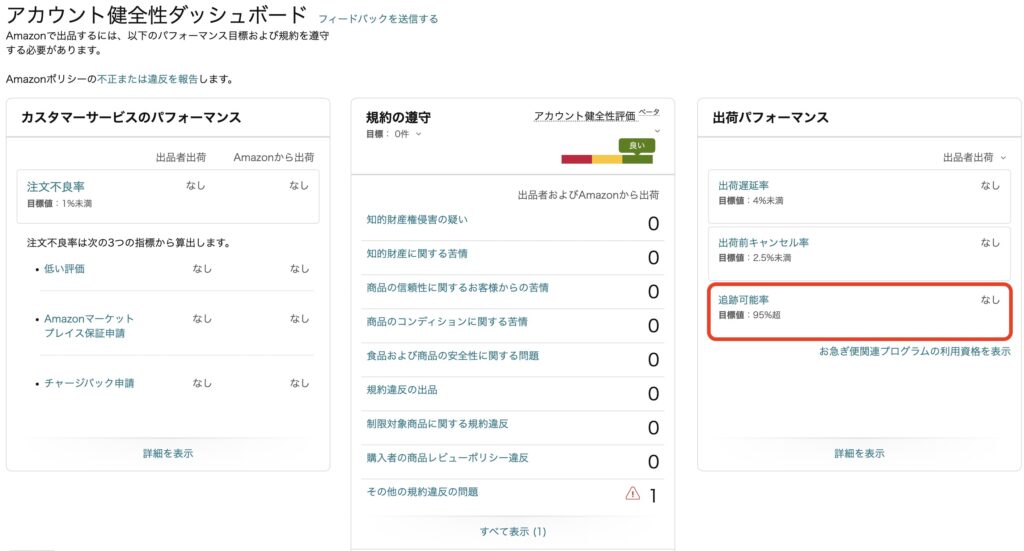Open the 追跡可能率 metric link

[x=743, y=300]
